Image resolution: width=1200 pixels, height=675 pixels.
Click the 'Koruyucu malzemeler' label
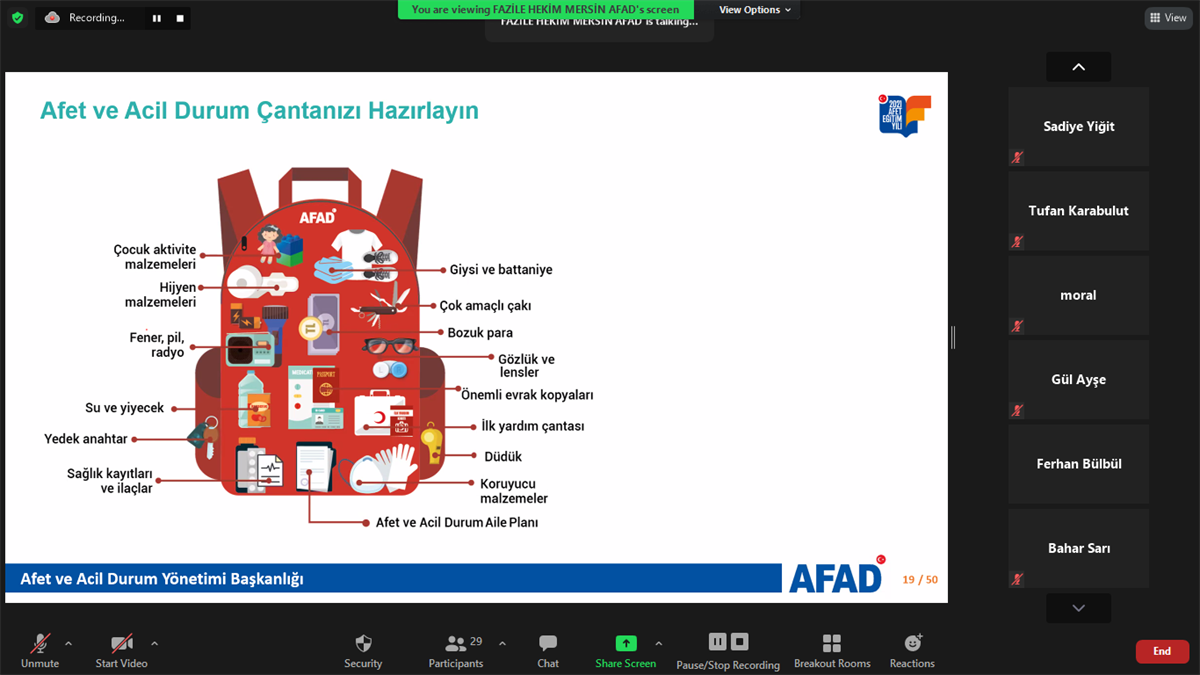click(514, 491)
